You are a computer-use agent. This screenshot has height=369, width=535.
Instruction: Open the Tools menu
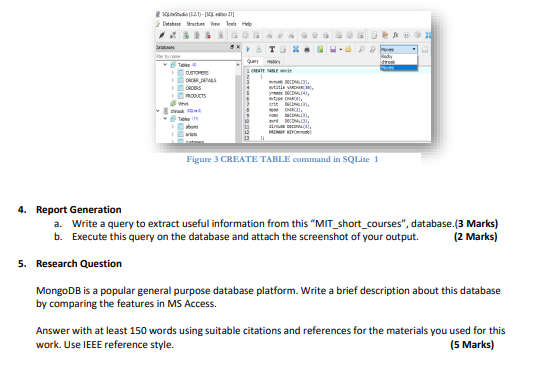(231, 24)
